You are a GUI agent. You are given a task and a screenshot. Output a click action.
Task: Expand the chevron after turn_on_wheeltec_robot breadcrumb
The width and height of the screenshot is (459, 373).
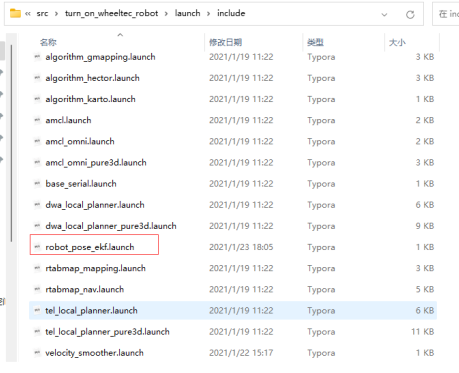click(x=166, y=14)
